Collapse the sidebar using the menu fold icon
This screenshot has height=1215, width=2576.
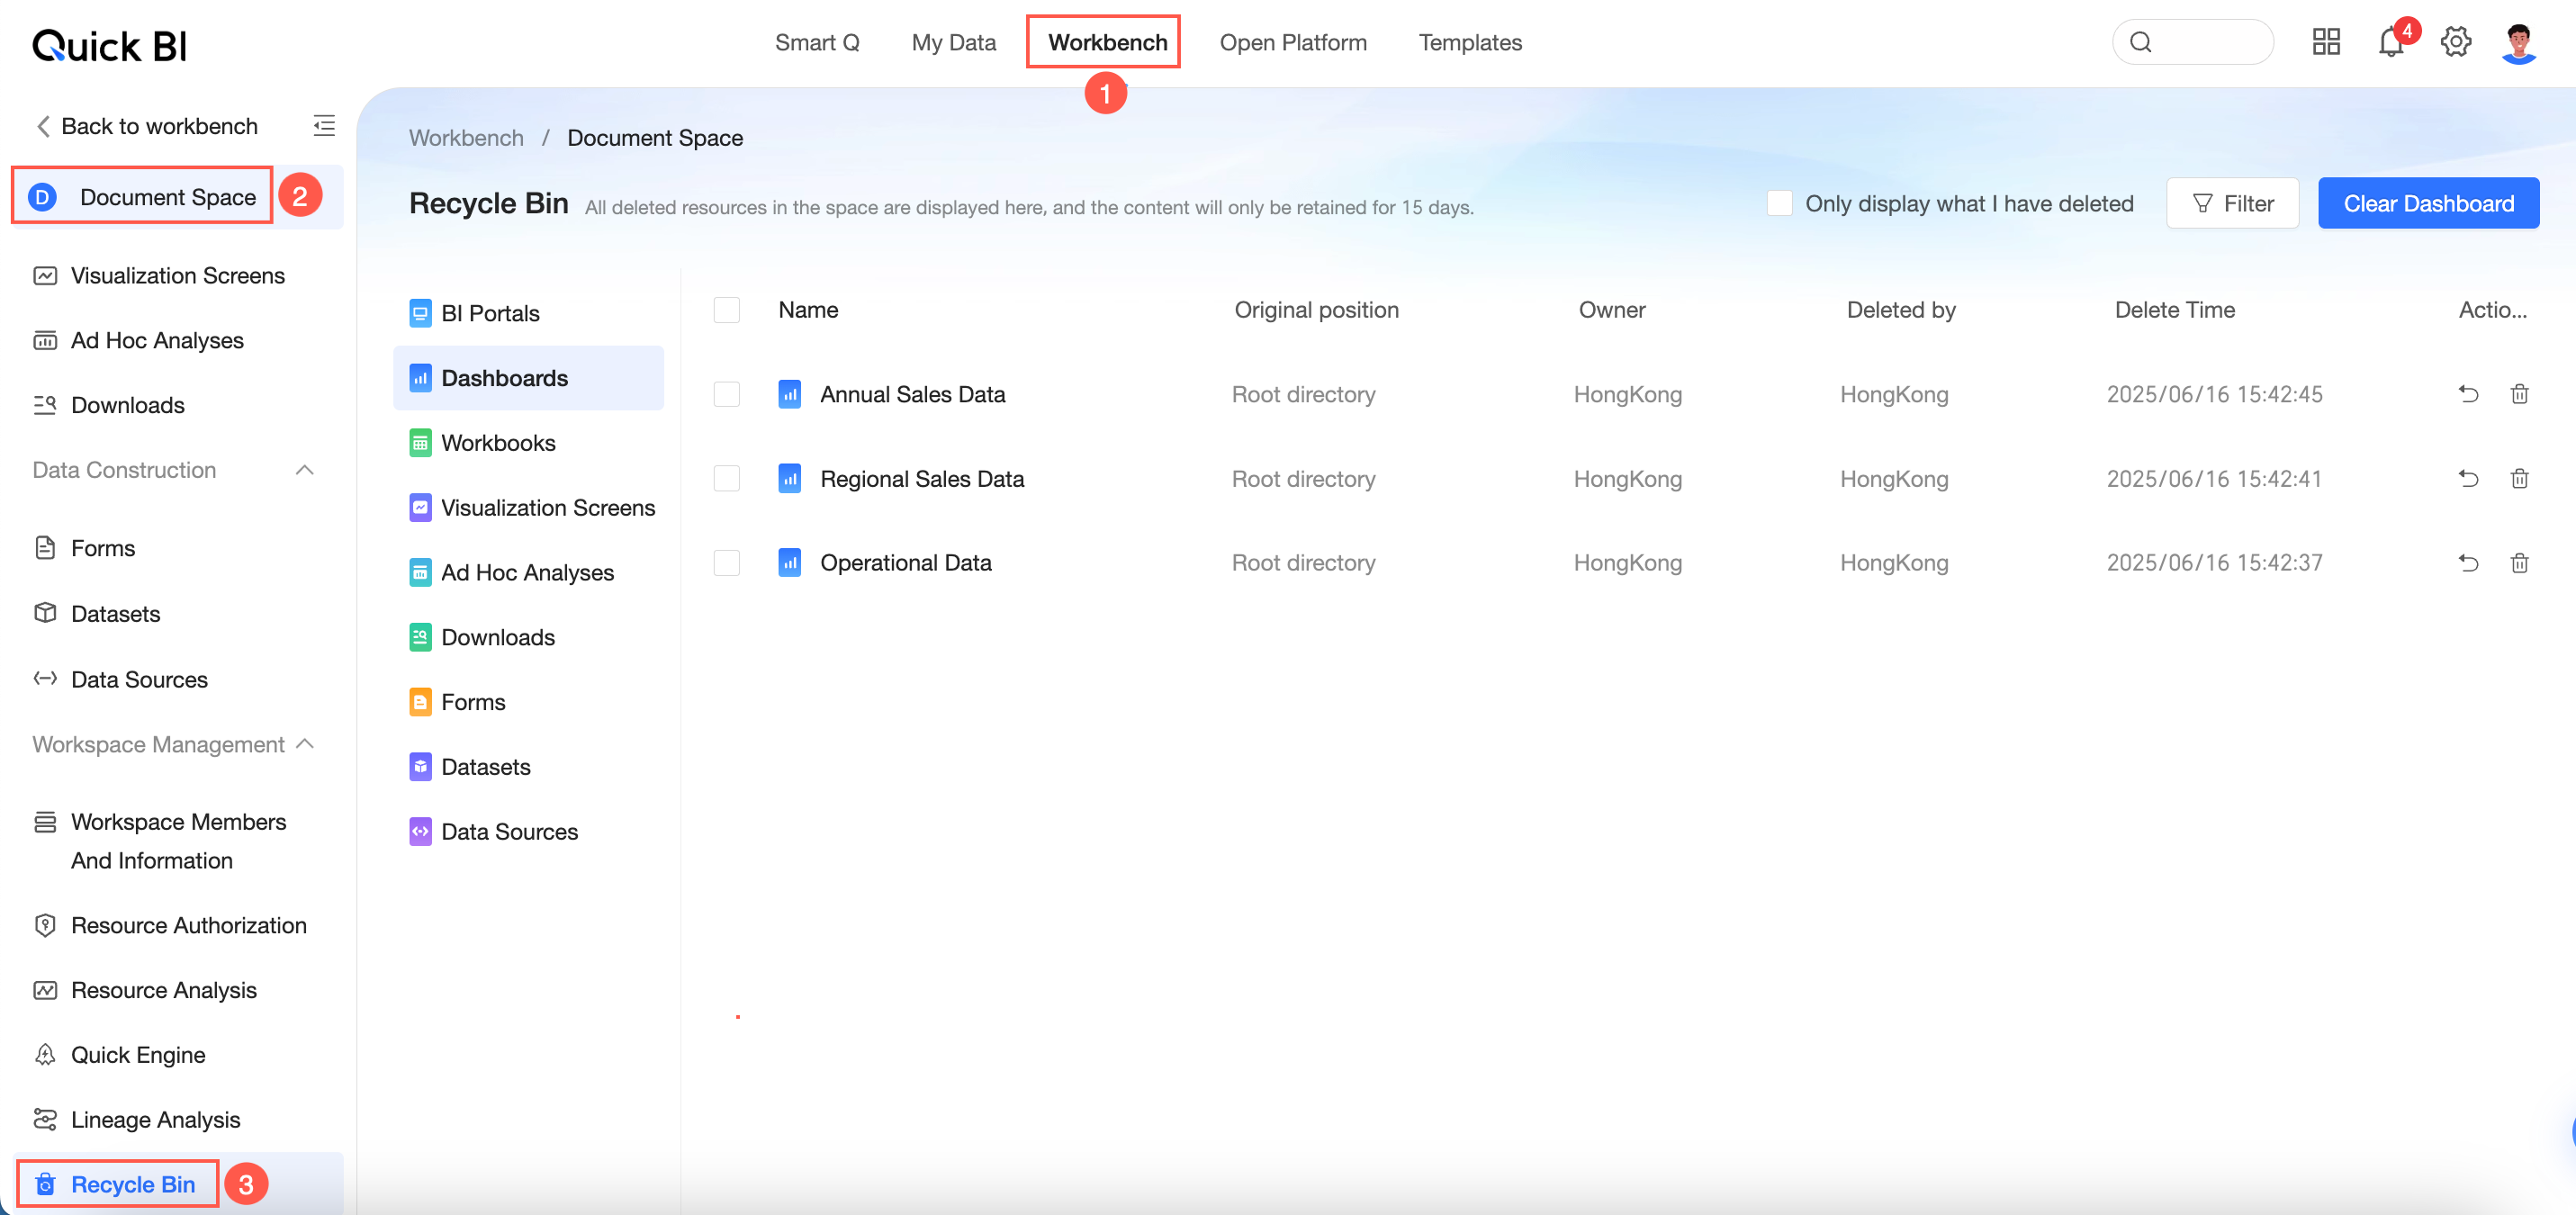coord(323,125)
